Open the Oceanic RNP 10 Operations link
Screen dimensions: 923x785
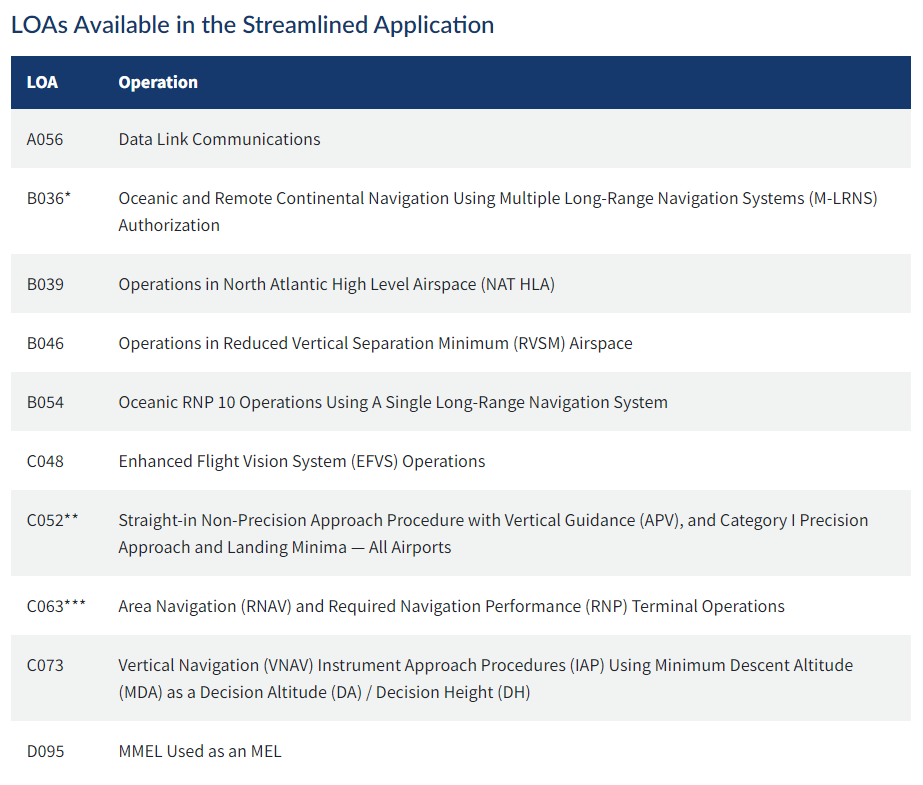pos(393,402)
